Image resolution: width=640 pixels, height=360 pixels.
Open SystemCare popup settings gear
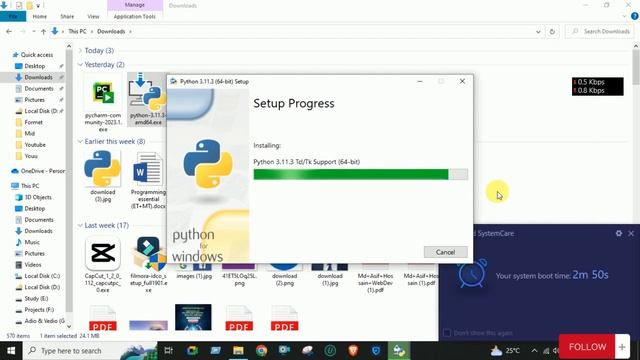(619, 233)
